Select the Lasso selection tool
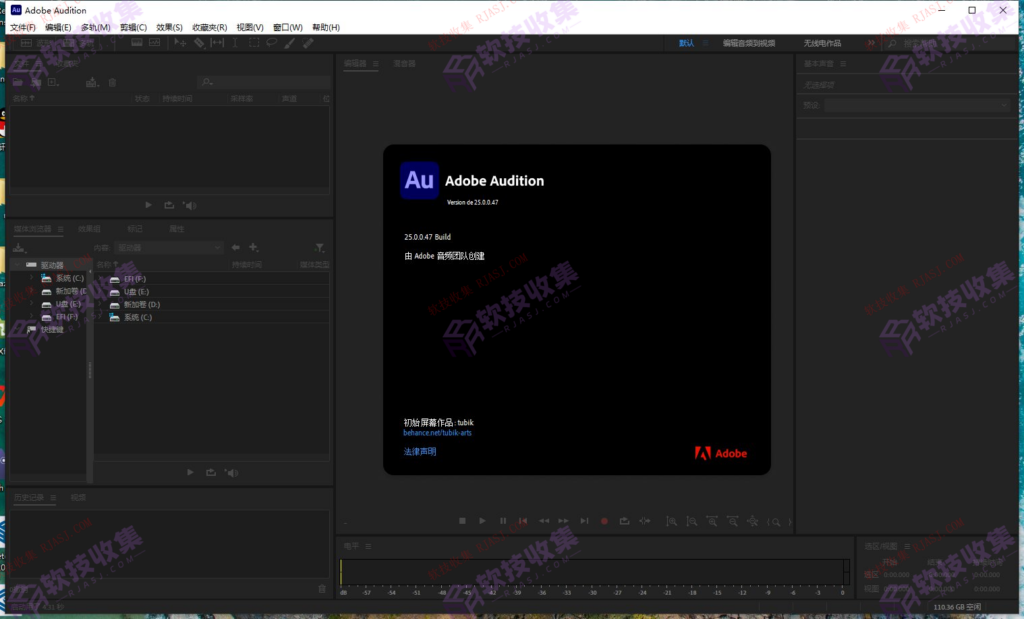Image resolution: width=1024 pixels, height=619 pixels. [272, 44]
